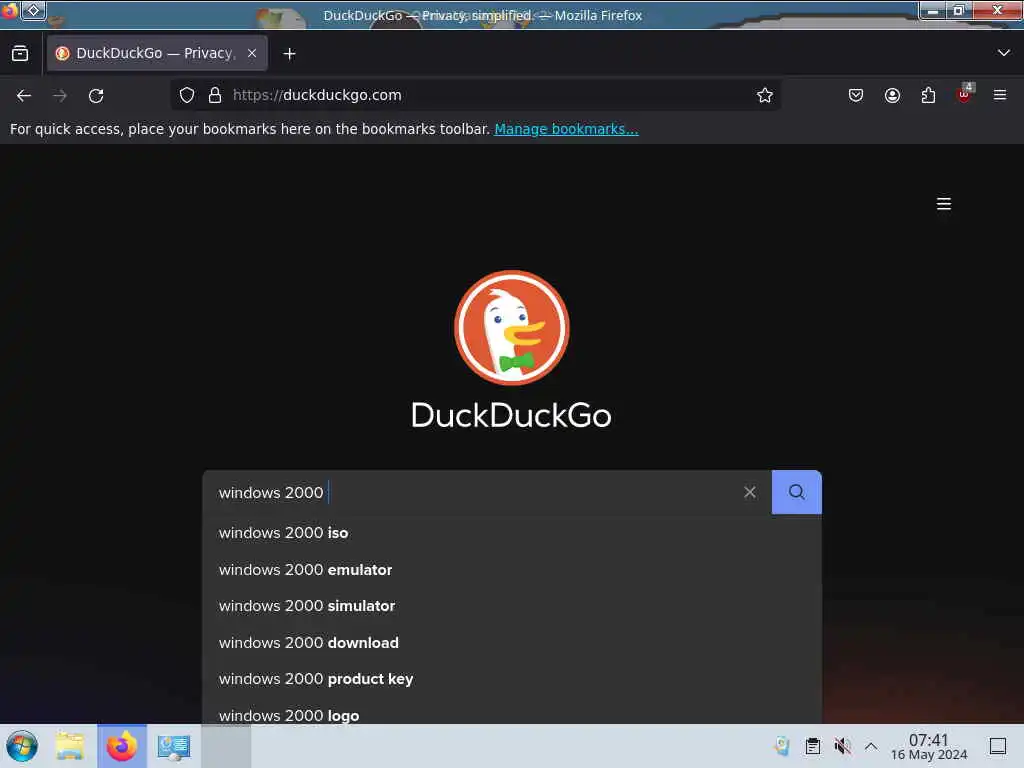Screen dimensions: 1024x768
Task: Activate Firefox in the taskbar
Action: click(122, 746)
